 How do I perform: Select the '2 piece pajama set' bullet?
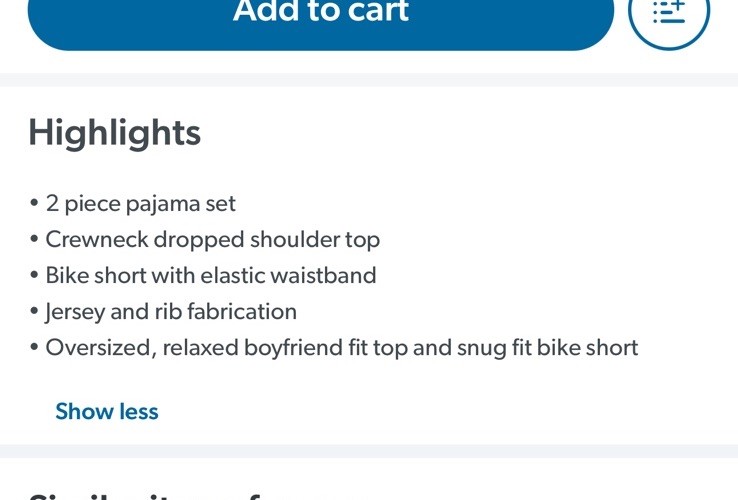pos(140,204)
